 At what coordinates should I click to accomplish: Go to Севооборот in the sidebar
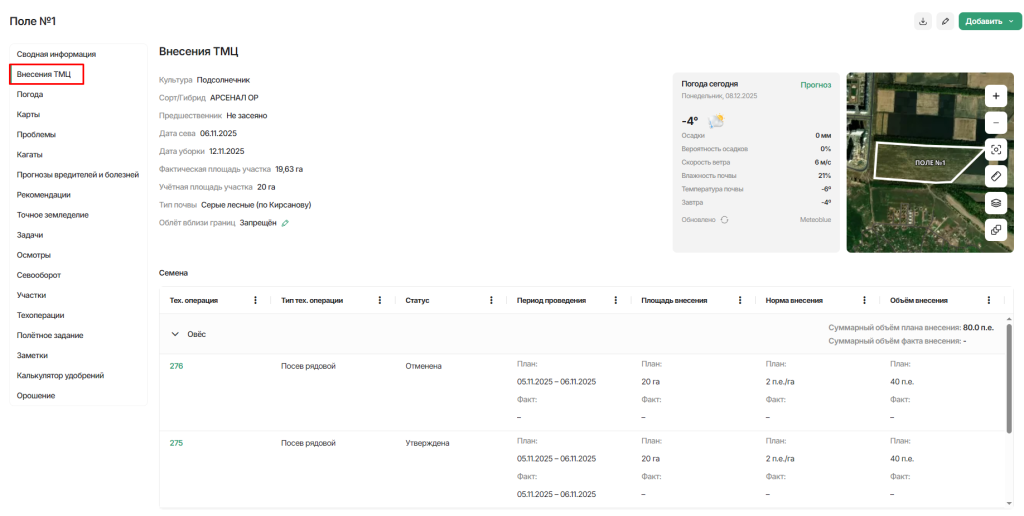tap(39, 275)
